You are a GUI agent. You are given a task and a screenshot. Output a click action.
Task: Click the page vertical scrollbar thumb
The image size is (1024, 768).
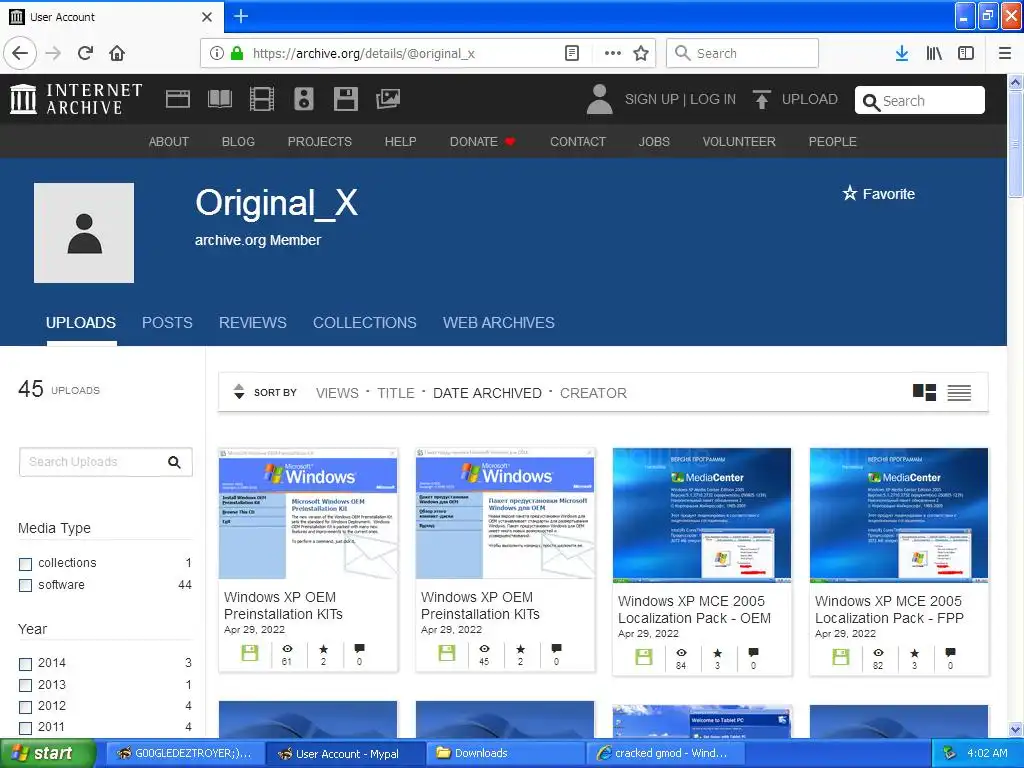pyautogui.click(x=1015, y=144)
